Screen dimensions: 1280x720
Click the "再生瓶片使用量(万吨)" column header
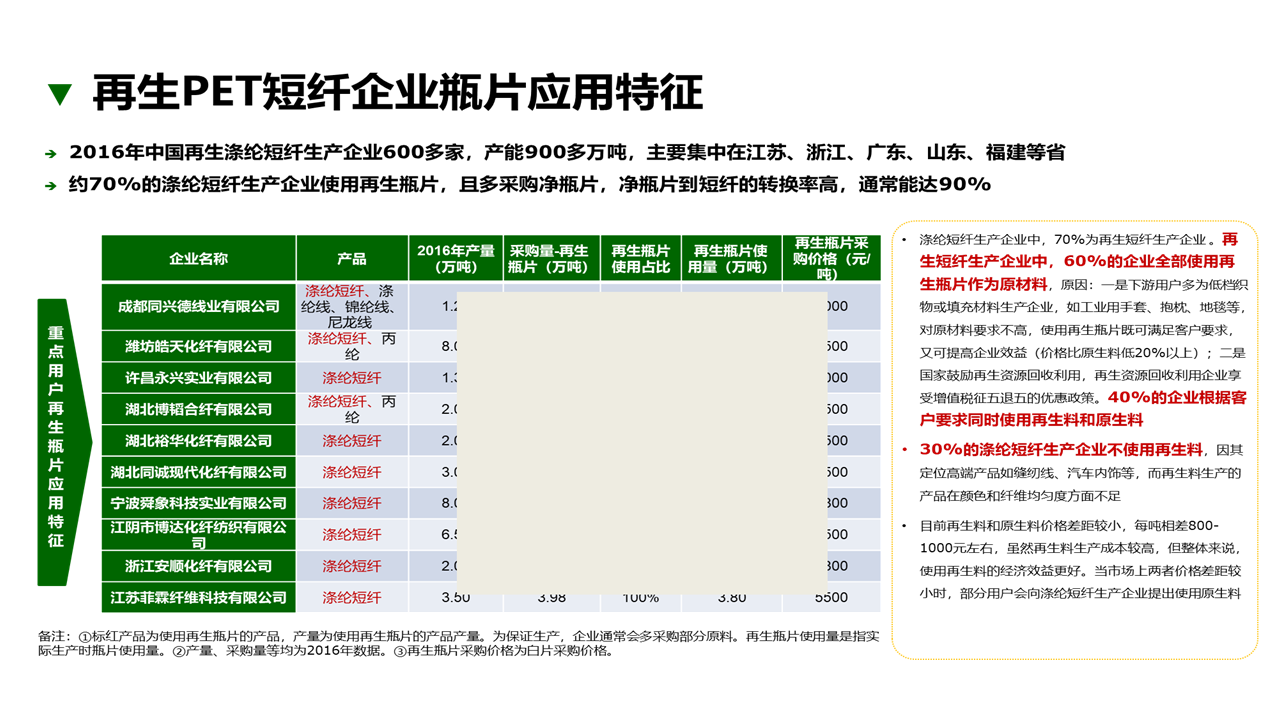pyautogui.click(x=730, y=259)
